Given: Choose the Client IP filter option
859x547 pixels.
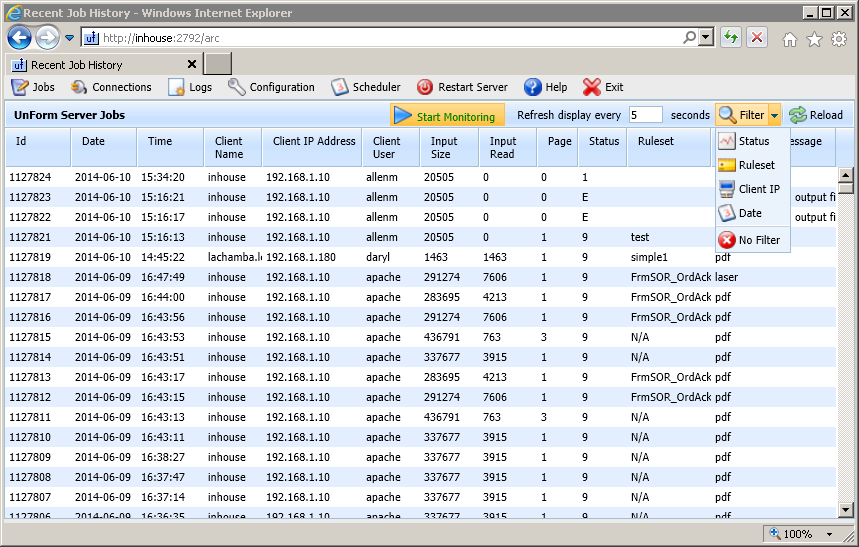Looking at the screenshot, I should [x=758, y=189].
